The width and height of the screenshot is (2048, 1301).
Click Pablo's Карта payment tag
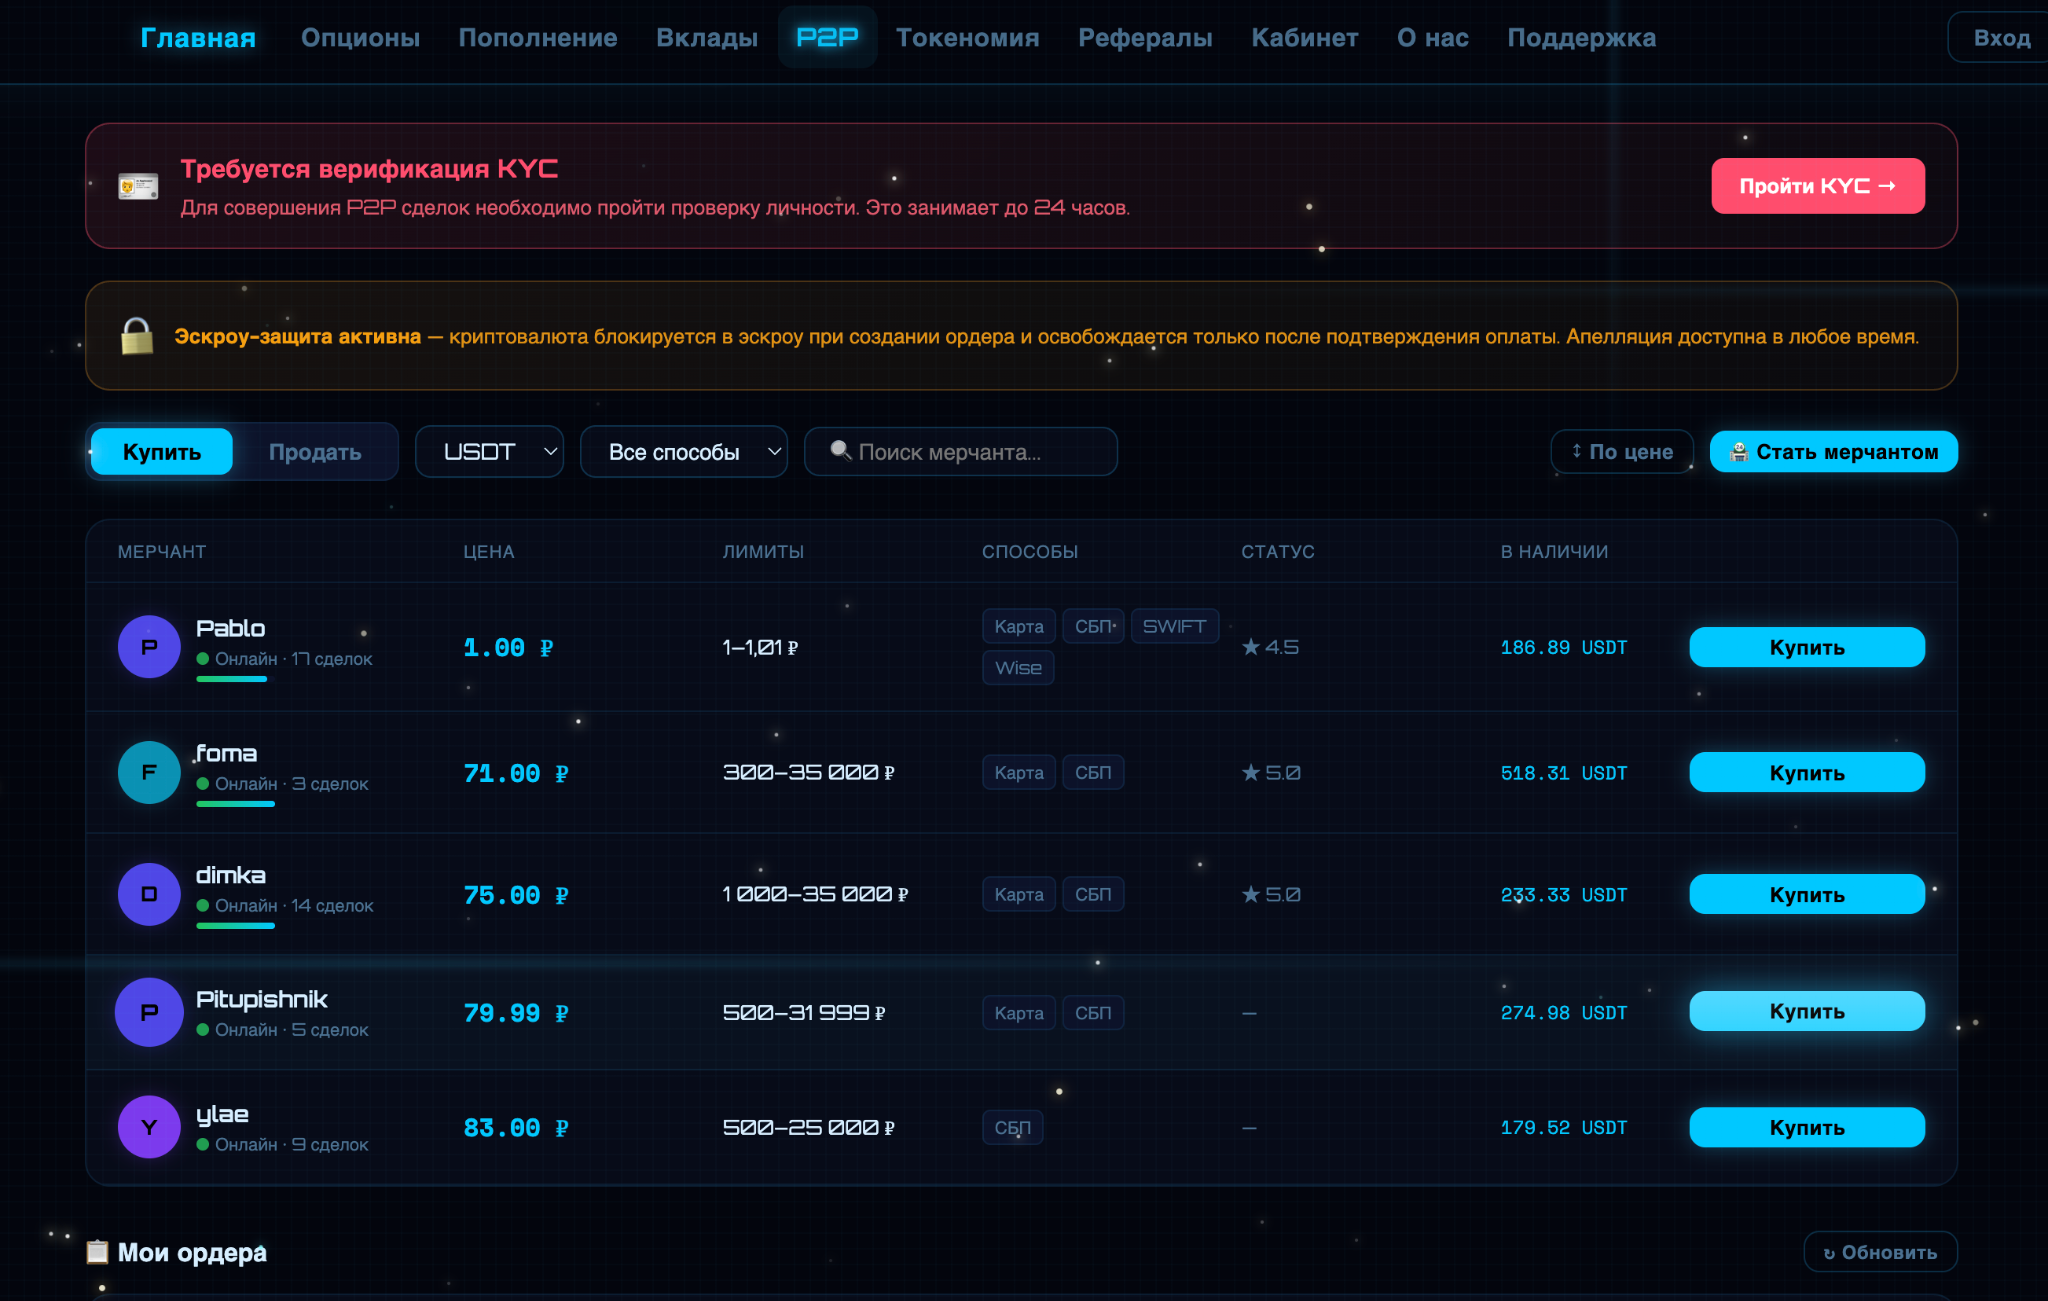click(1019, 626)
